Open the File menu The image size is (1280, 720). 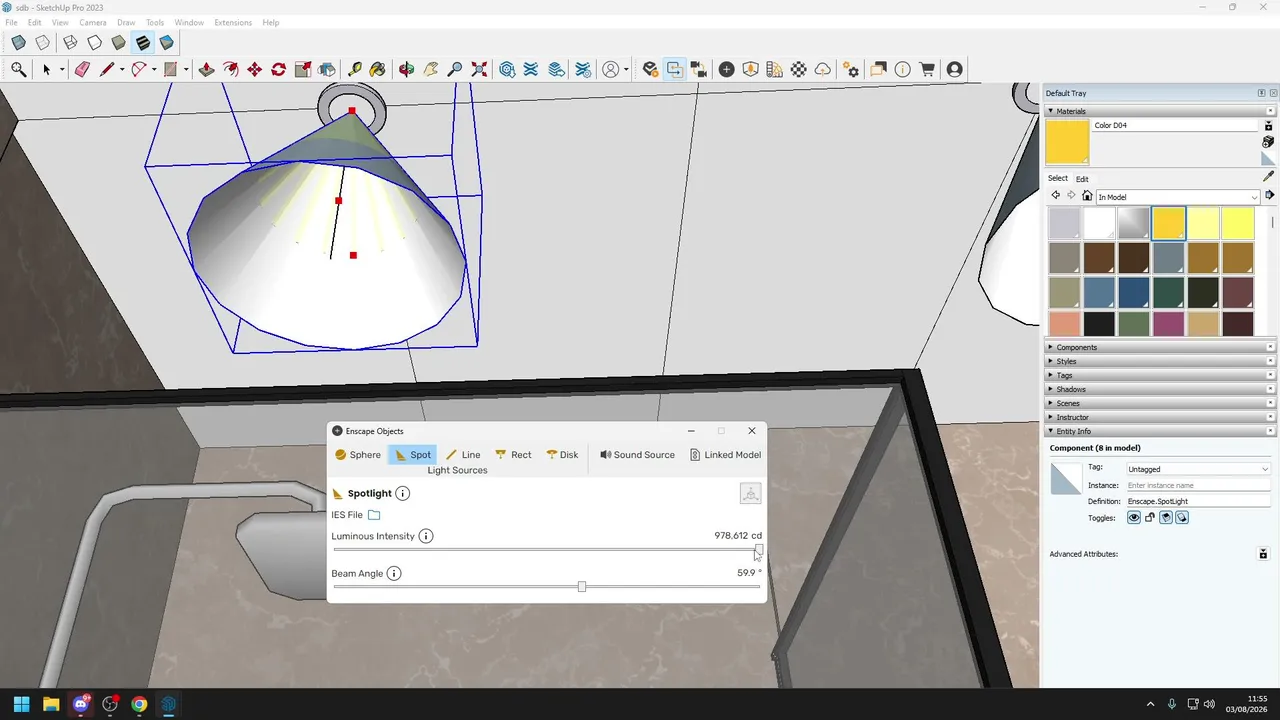tap(11, 22)
